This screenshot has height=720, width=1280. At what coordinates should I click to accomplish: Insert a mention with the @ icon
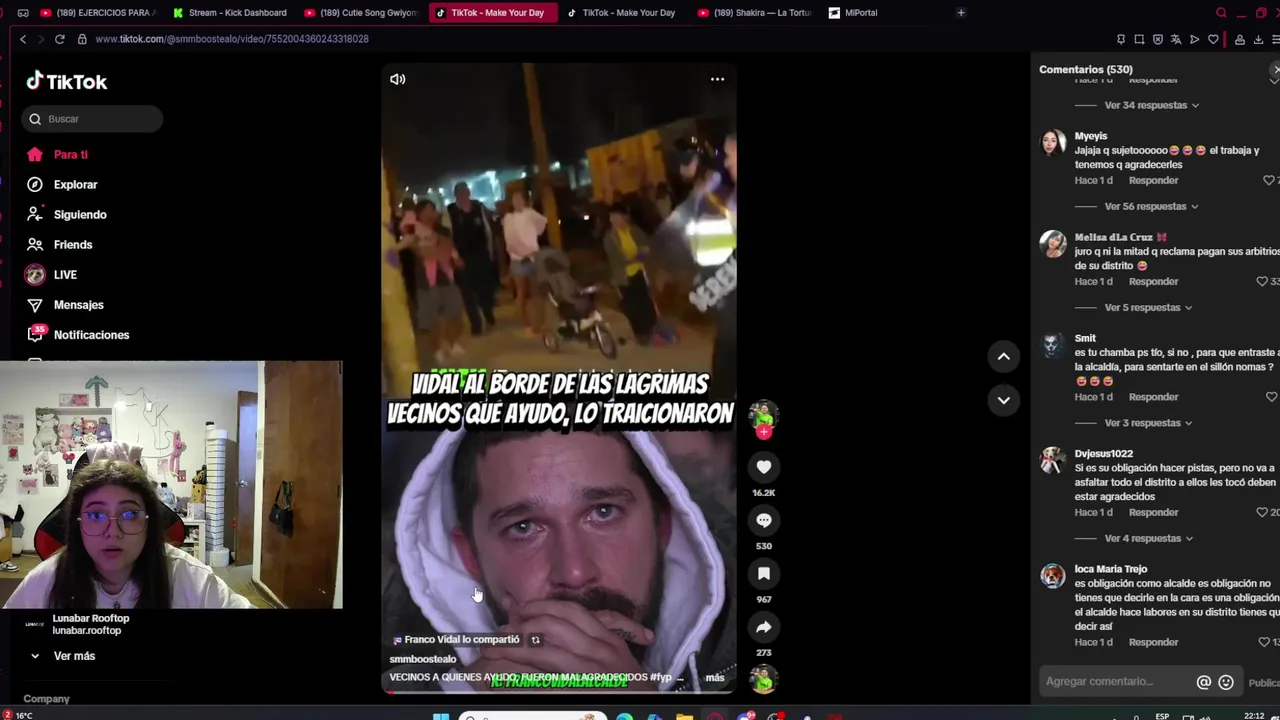1204,682
